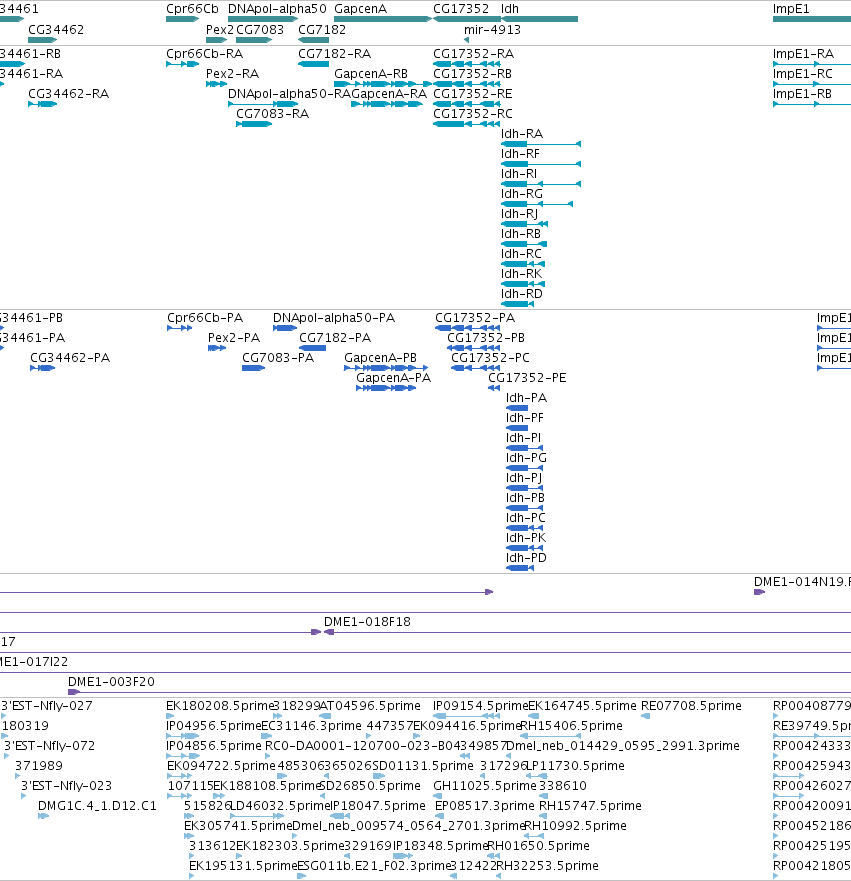
Task: Click the CG34462 gene label
Action: coord(56,30)
